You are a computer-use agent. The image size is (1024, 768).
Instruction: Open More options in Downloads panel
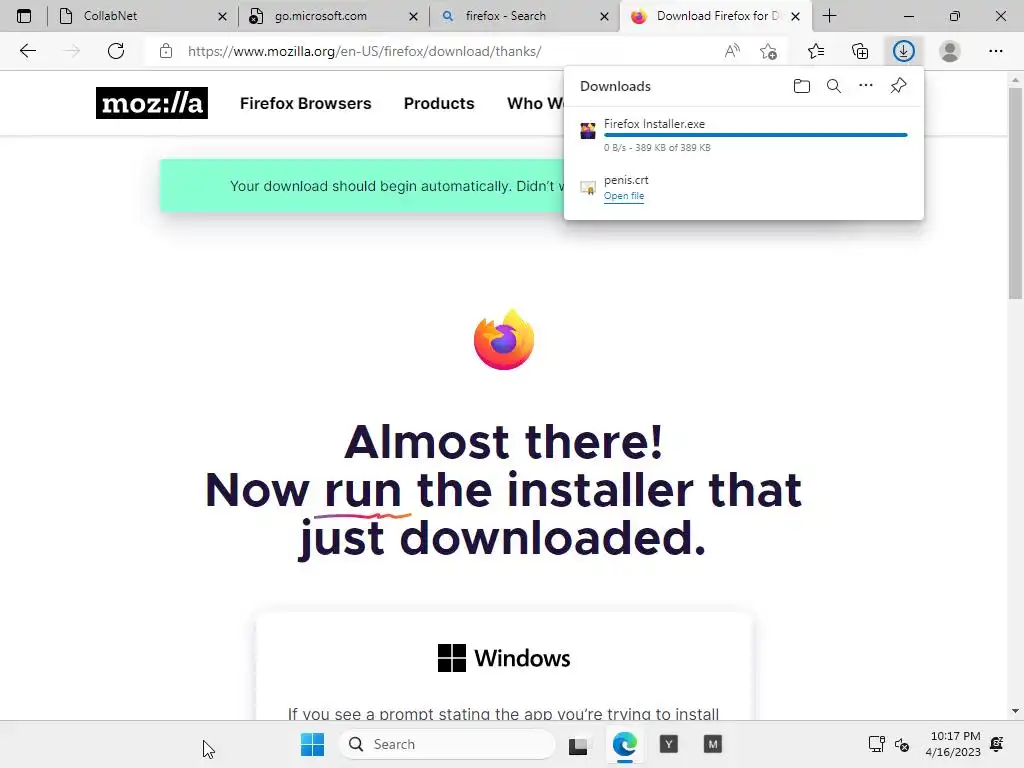click(x=866, y=86)
